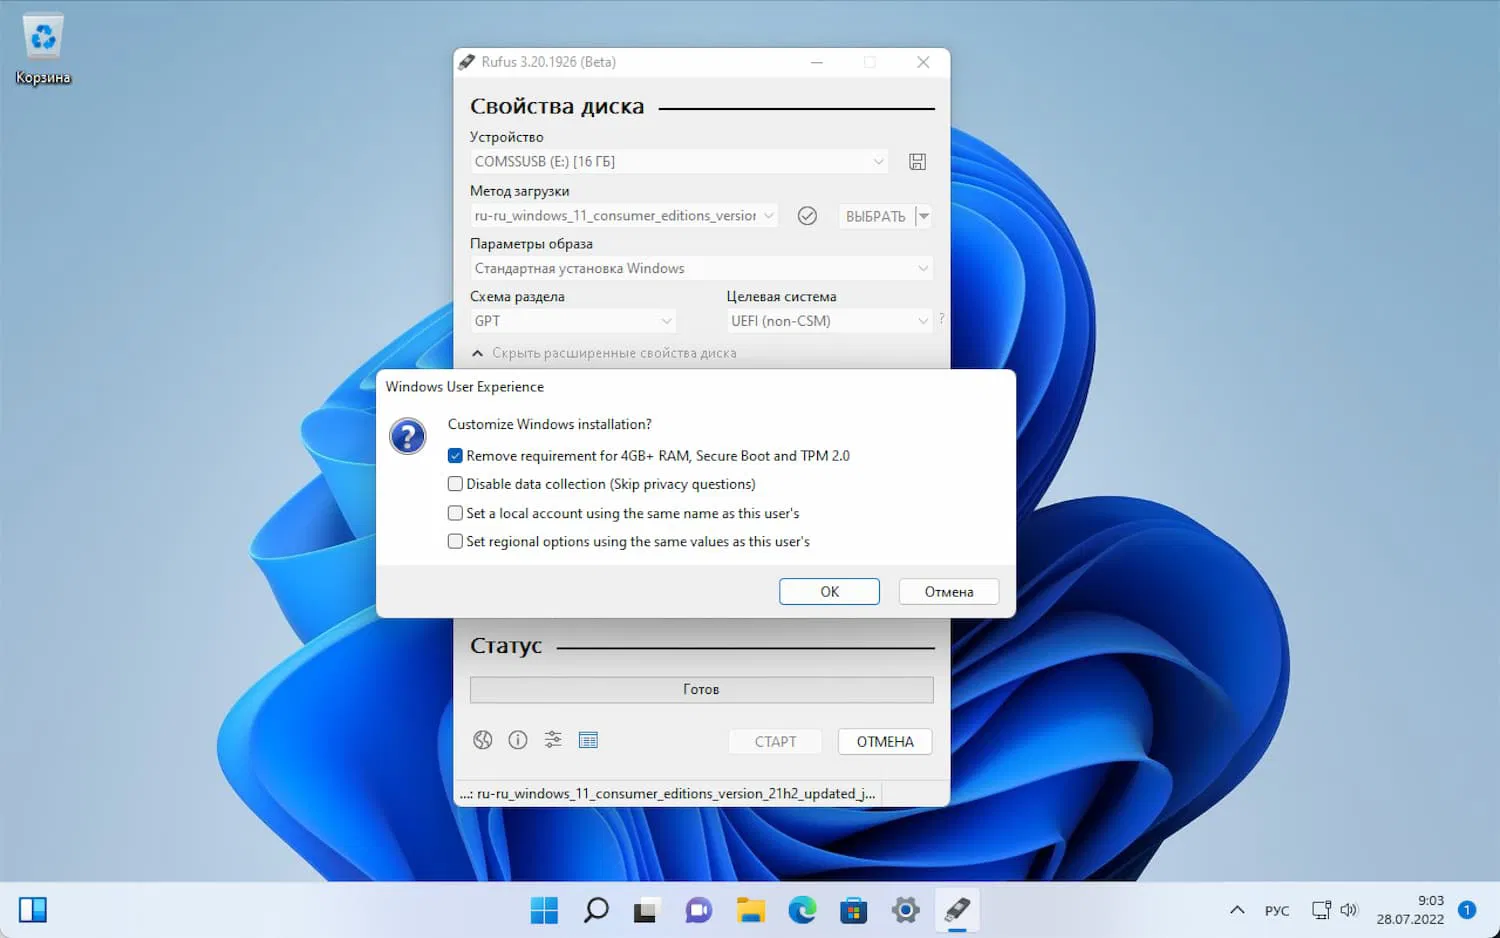This screenshot has width=1500, height=938.
Task: Enable Disable data collection checkbox
Action: tap(455, 484)
